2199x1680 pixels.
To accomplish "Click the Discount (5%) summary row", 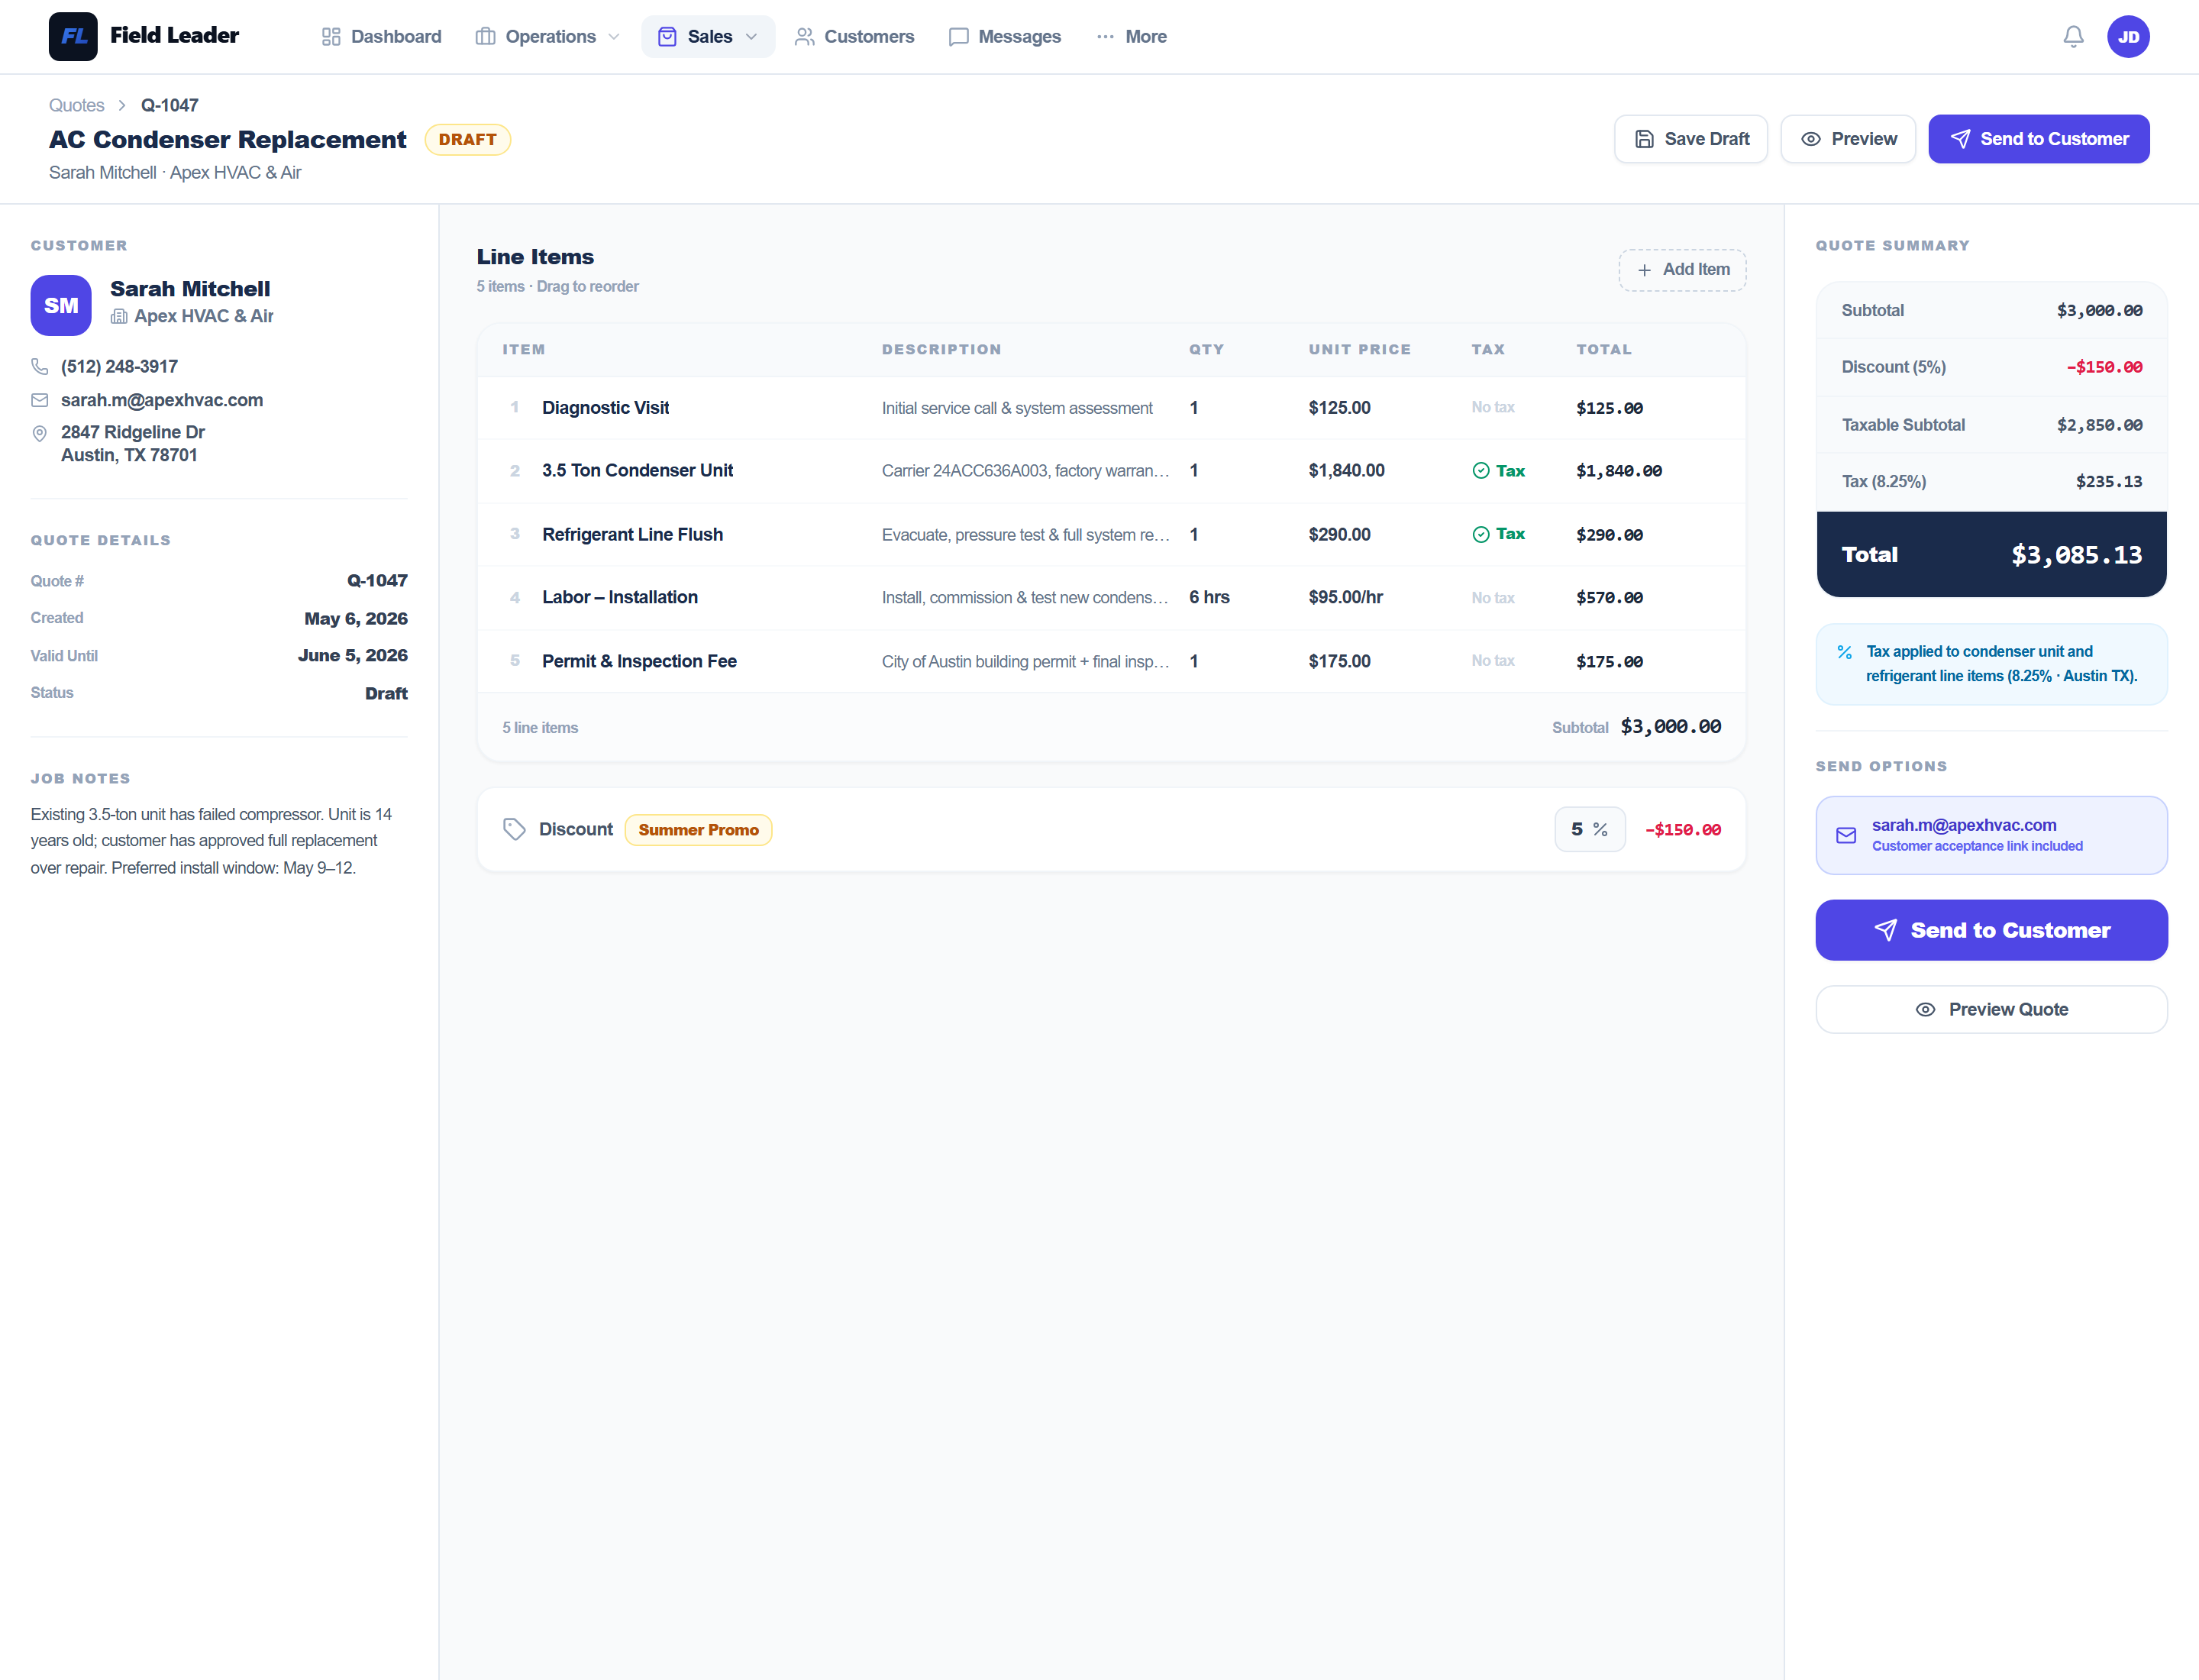I will point(1992,367).
